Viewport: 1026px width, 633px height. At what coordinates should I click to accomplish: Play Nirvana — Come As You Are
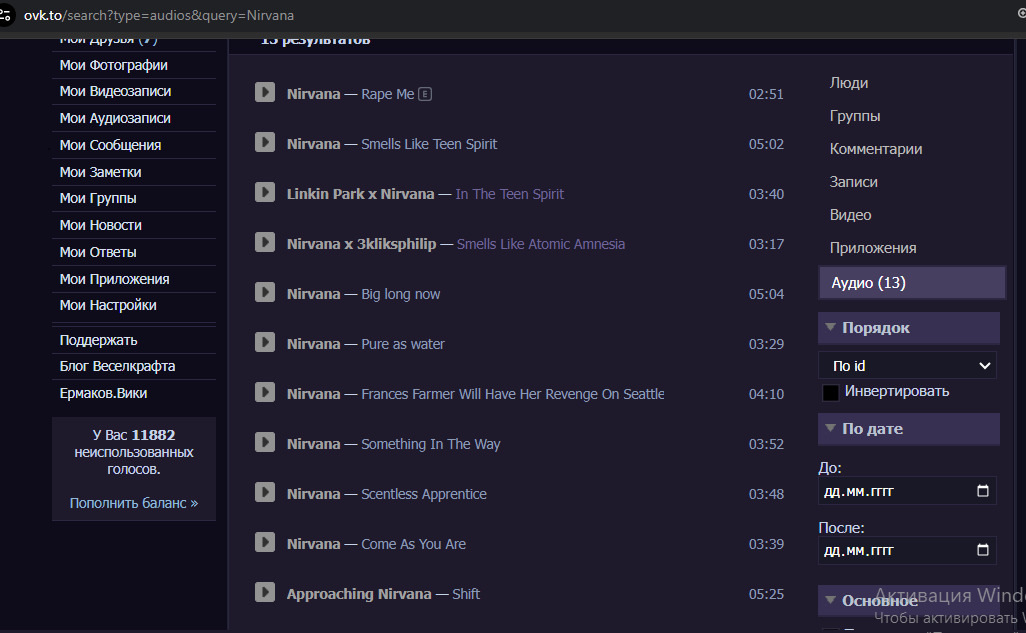[265, 542]
